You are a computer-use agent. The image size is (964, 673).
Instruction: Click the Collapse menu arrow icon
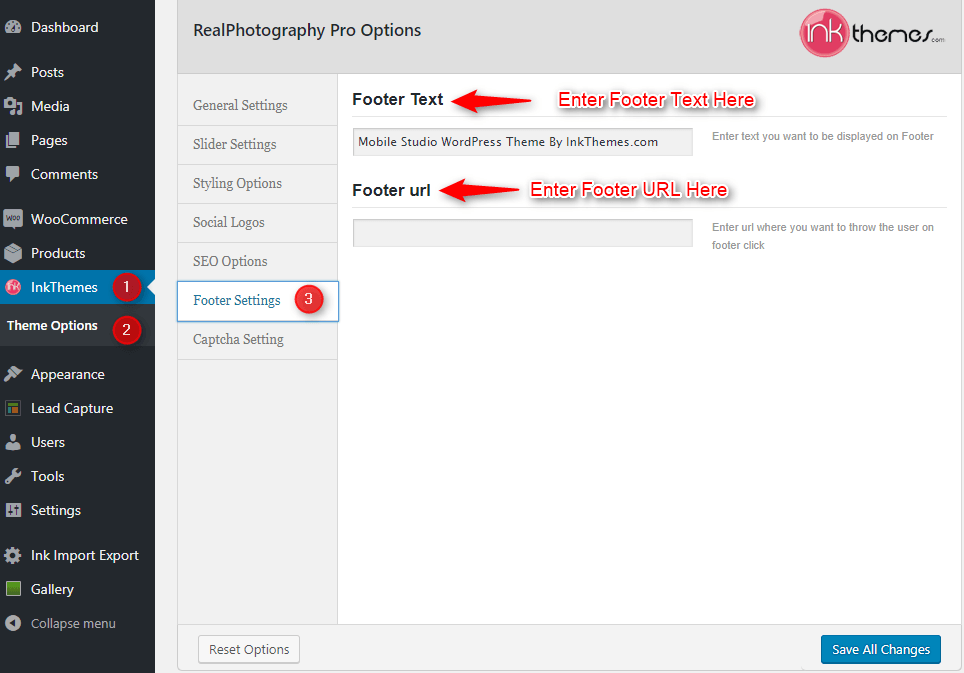(x=13, y=623)
